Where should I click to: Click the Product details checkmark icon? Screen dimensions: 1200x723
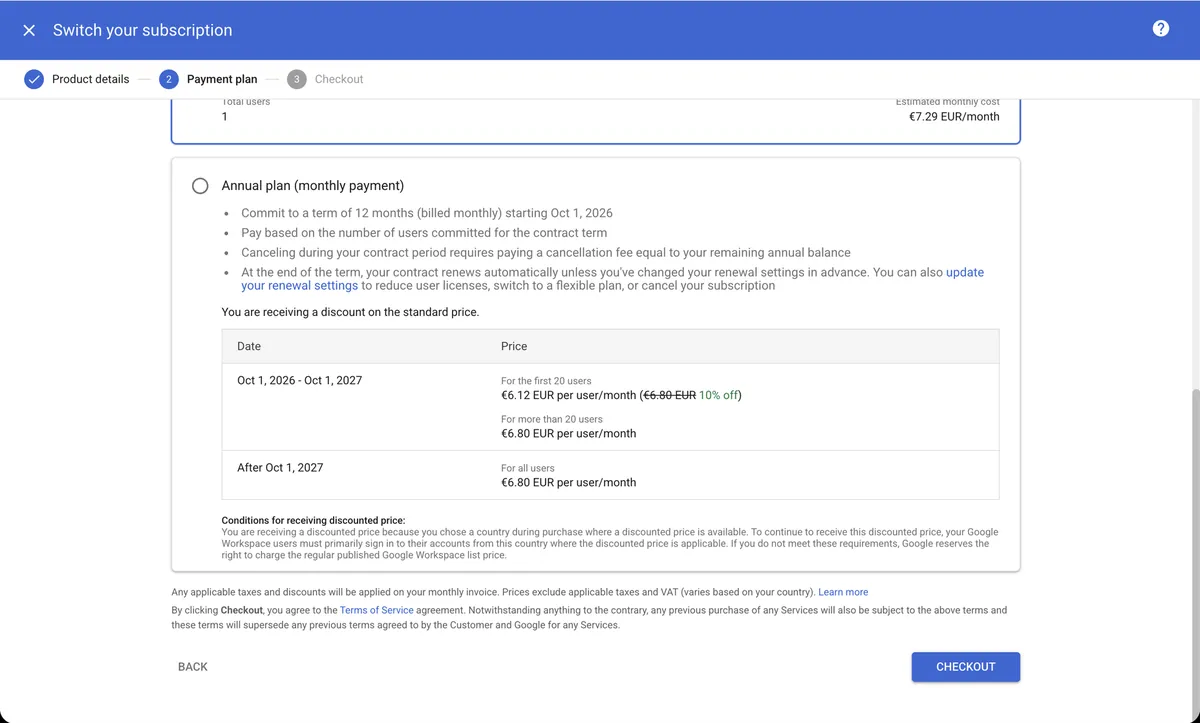pos(34,79)
